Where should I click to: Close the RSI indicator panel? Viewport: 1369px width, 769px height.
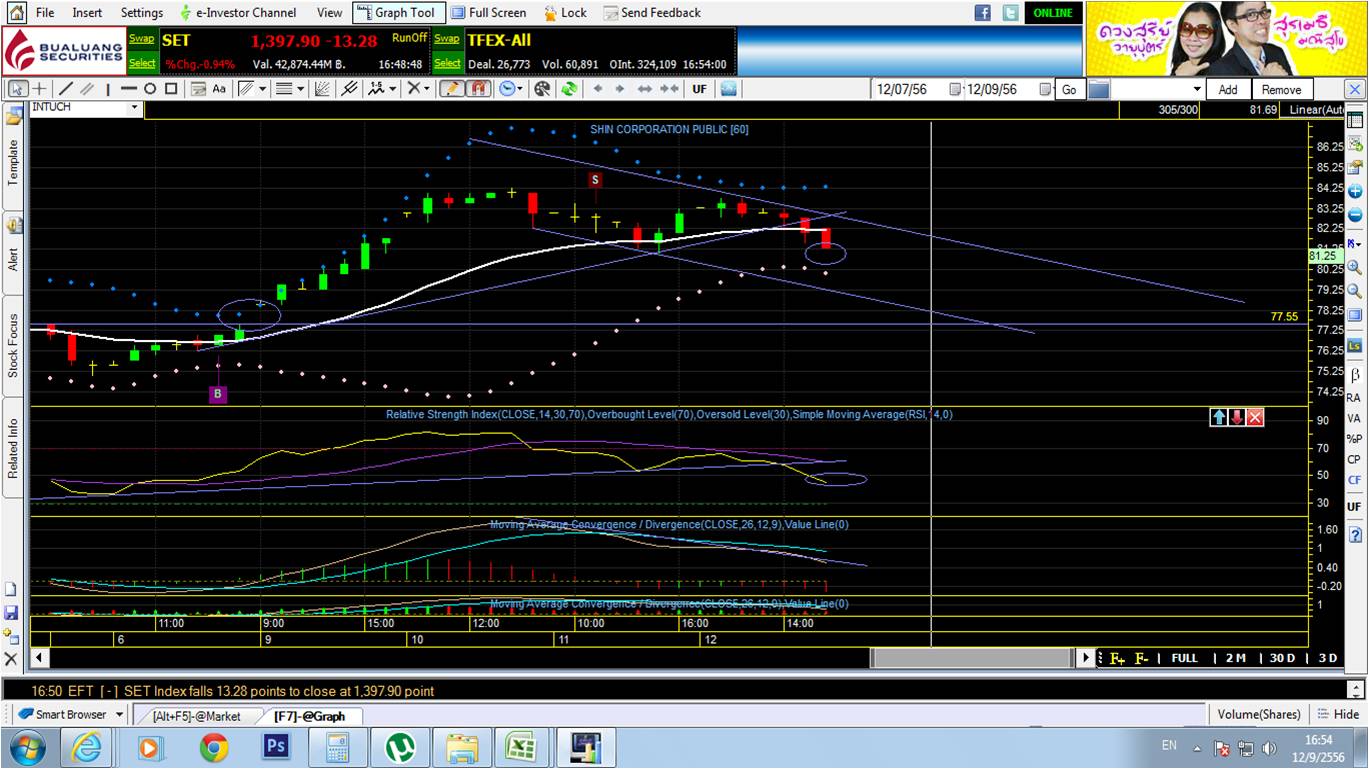tap(1255, 417)
